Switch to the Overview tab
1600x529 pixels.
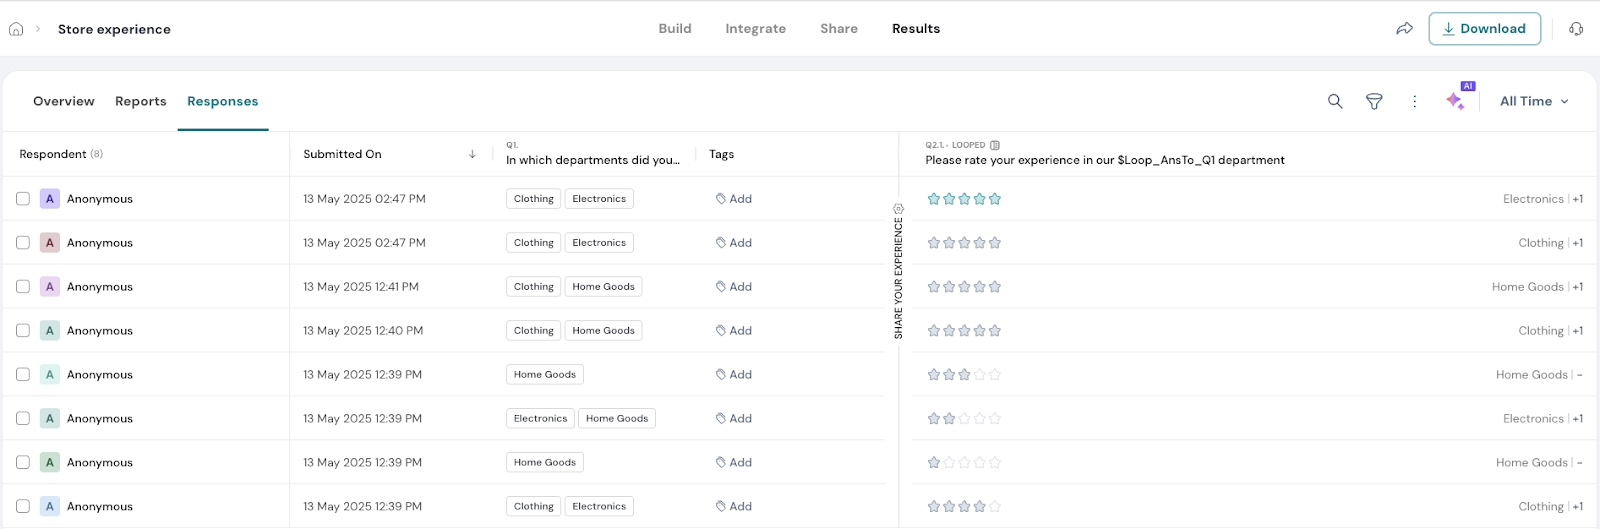(x=64, y=101)
